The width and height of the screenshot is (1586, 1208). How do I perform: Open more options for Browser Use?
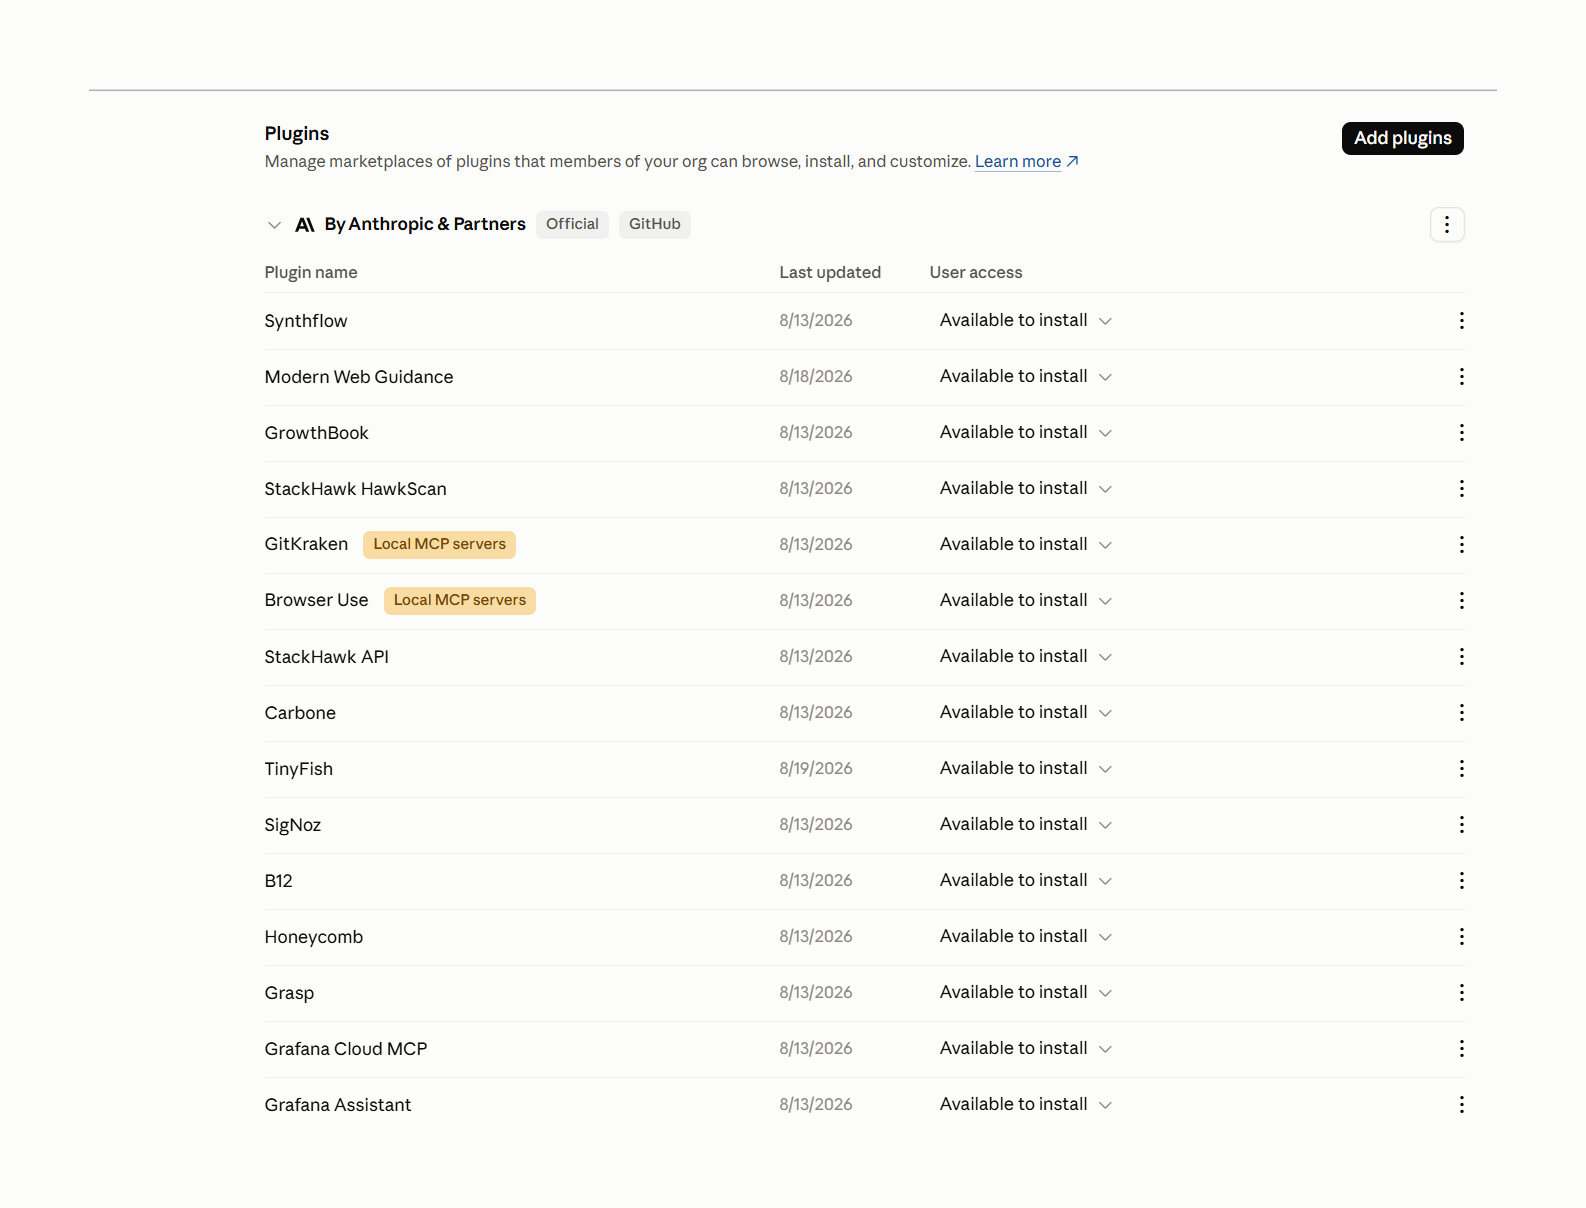[x=1461, y=601]
